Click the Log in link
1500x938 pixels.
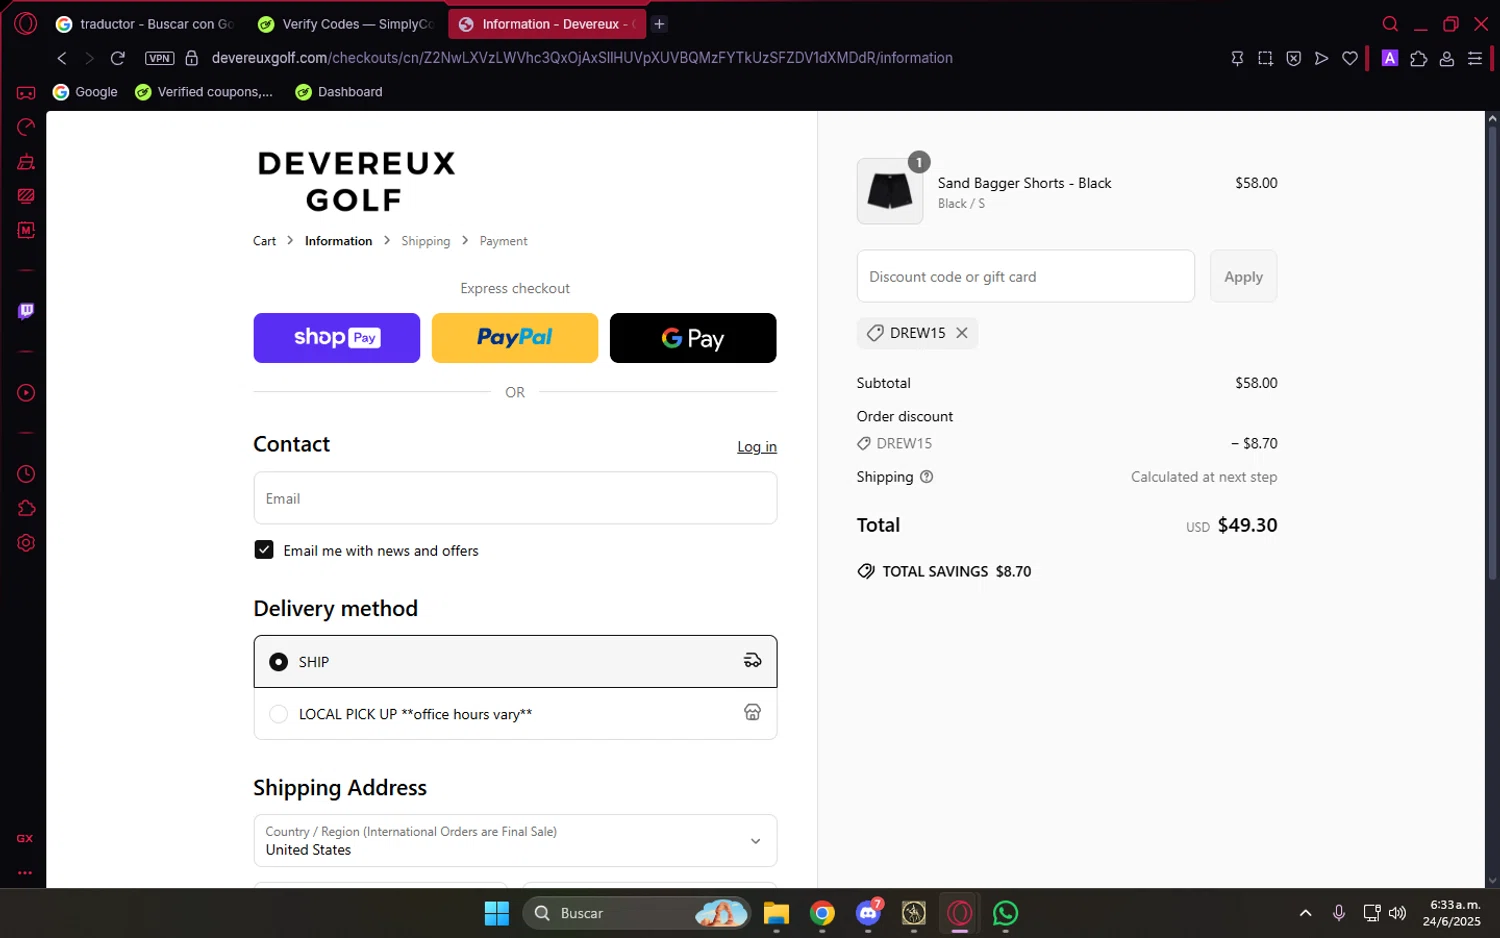tap(757, 447)
